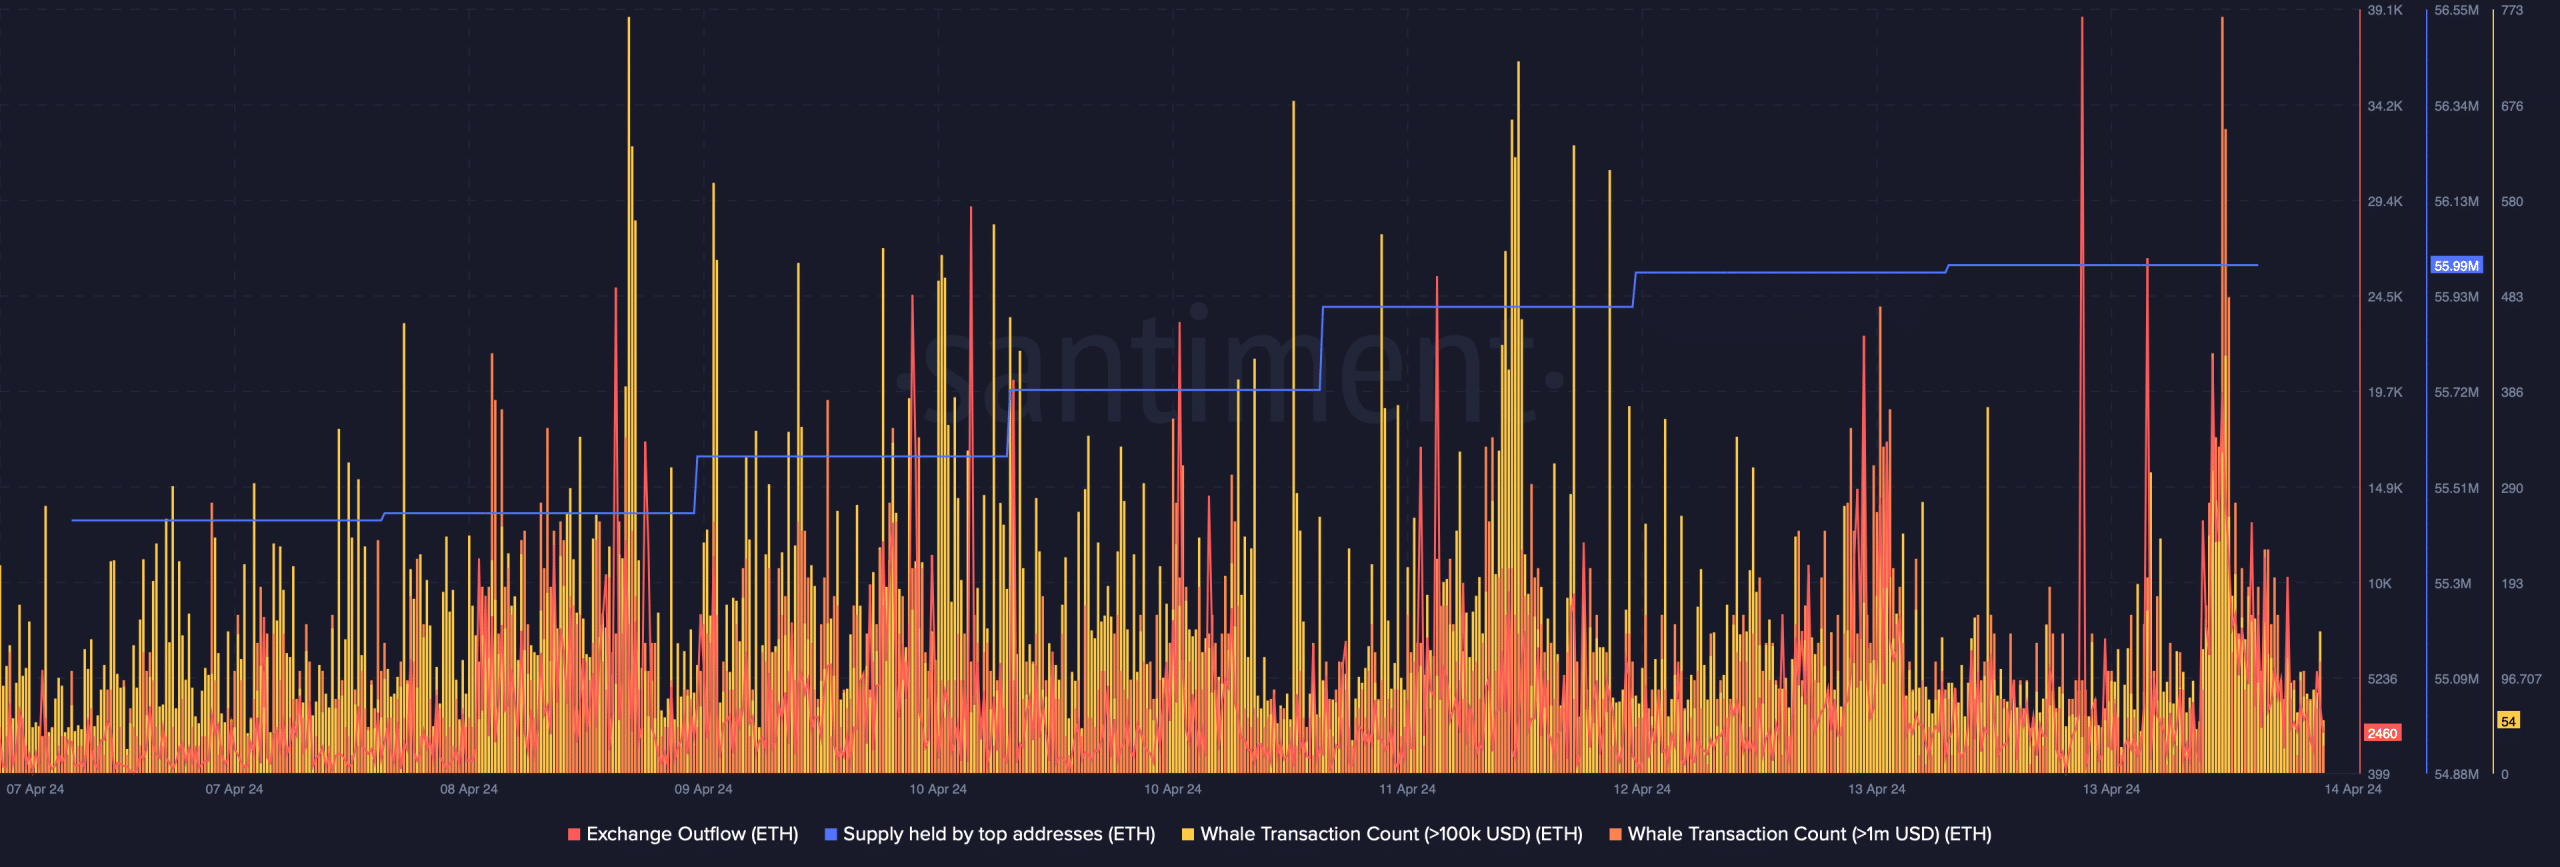This screenshot has height=867, width=2560.
Task: Select the 12 Apr 24 date label
Action: click(1642, 789)
